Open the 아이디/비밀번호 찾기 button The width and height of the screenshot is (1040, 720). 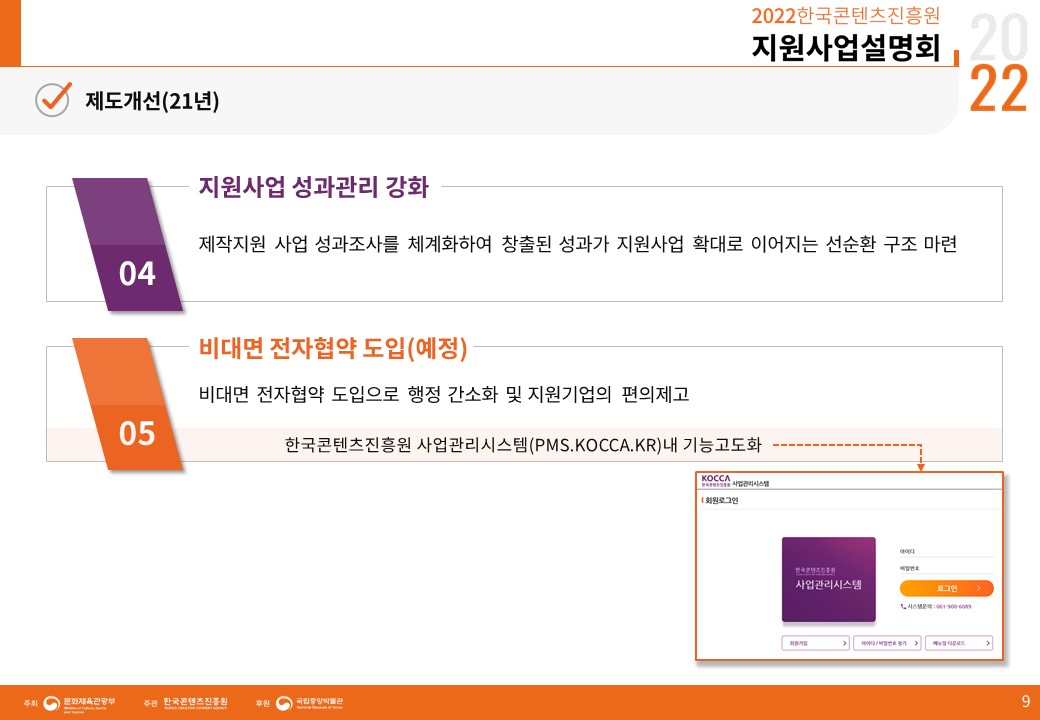tap(887, 643)
